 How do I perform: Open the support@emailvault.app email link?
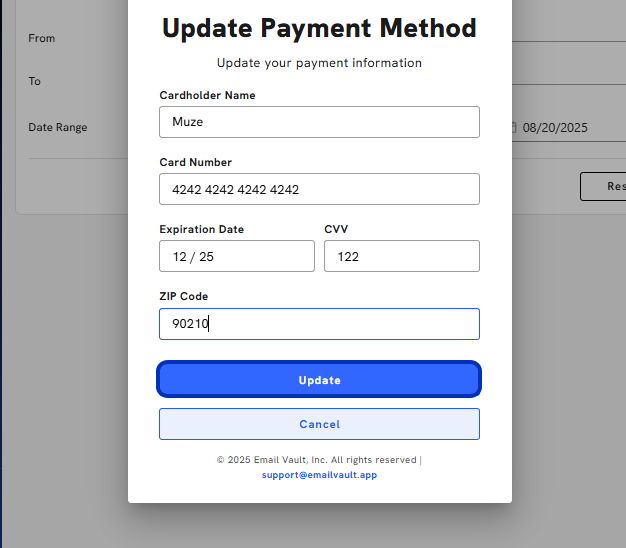(319, 475)
